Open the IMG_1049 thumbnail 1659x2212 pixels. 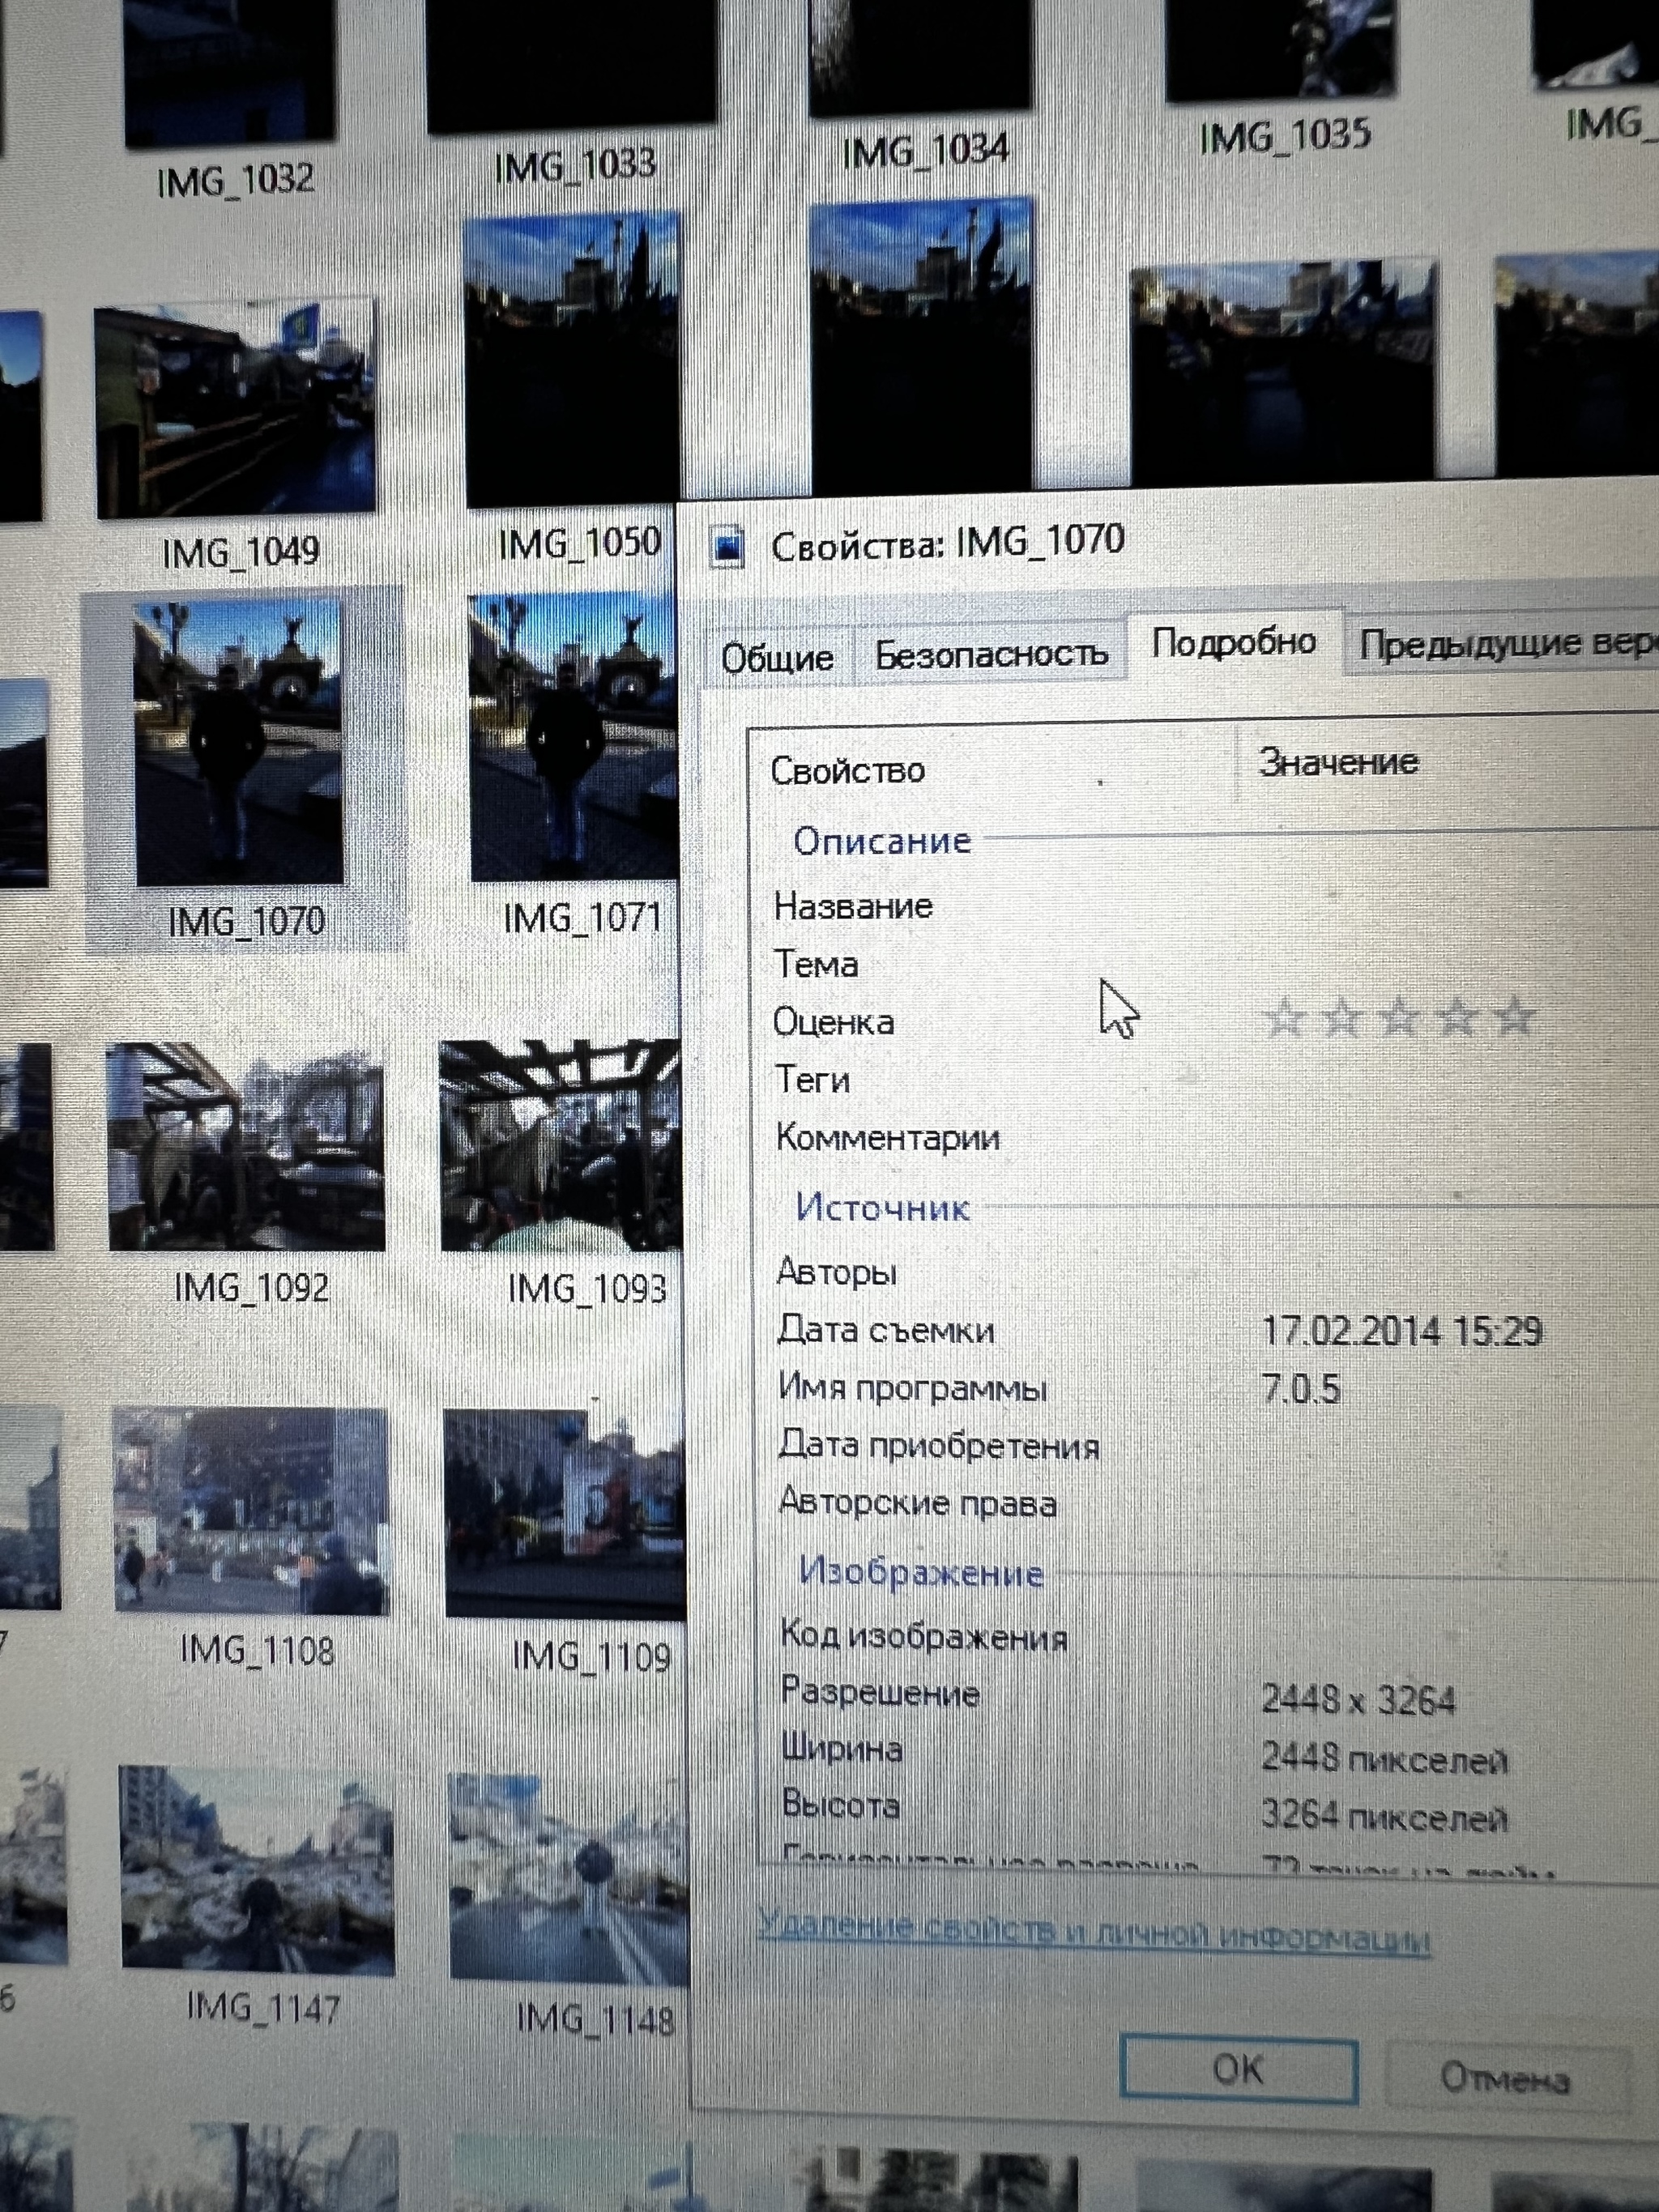pyautogui.click(x=236, y=410)
